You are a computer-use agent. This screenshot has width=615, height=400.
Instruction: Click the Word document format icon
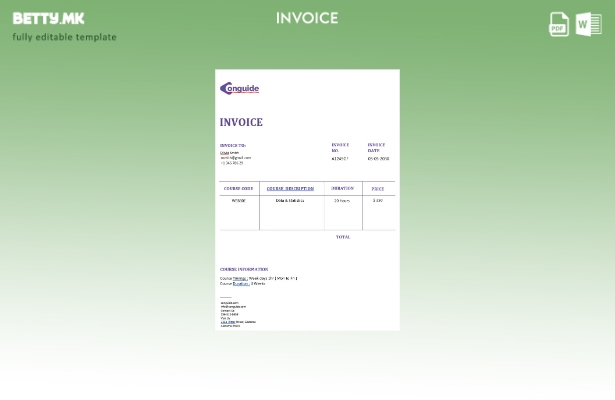pyautogui.click(x=589, y=23)
